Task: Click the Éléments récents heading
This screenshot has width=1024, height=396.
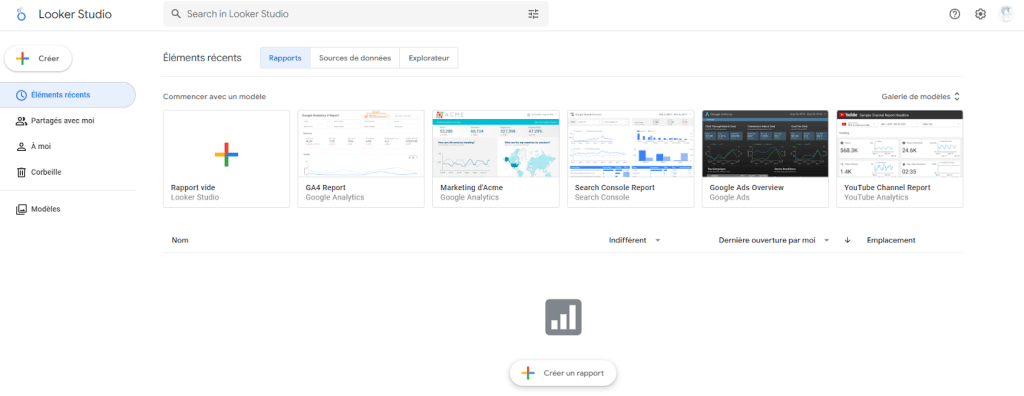Action: [x=202, y=58]
